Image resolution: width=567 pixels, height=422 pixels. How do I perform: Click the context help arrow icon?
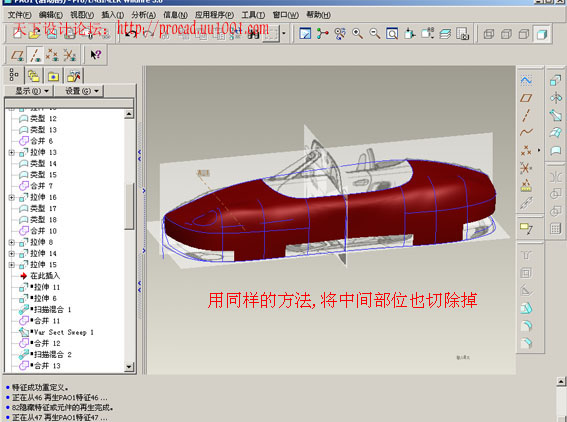95,55
